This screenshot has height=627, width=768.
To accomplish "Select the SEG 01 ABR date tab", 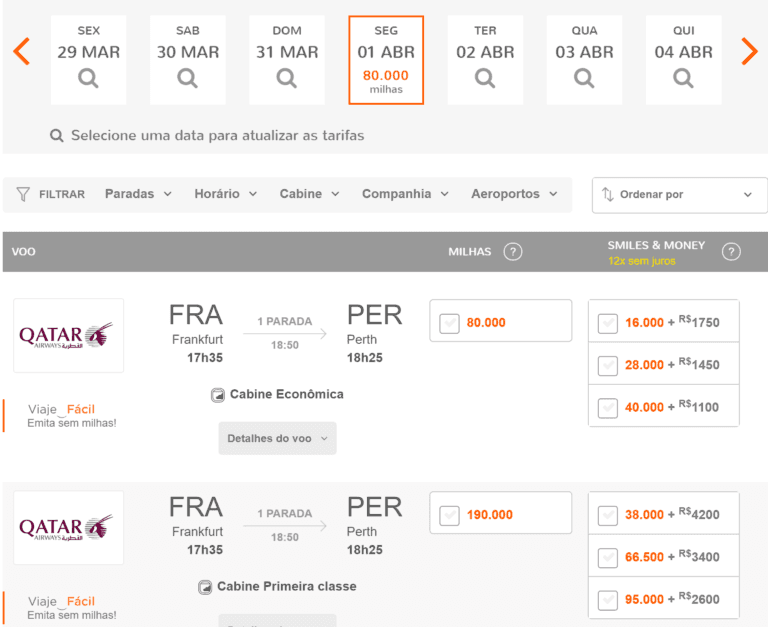I will [386, 60].
